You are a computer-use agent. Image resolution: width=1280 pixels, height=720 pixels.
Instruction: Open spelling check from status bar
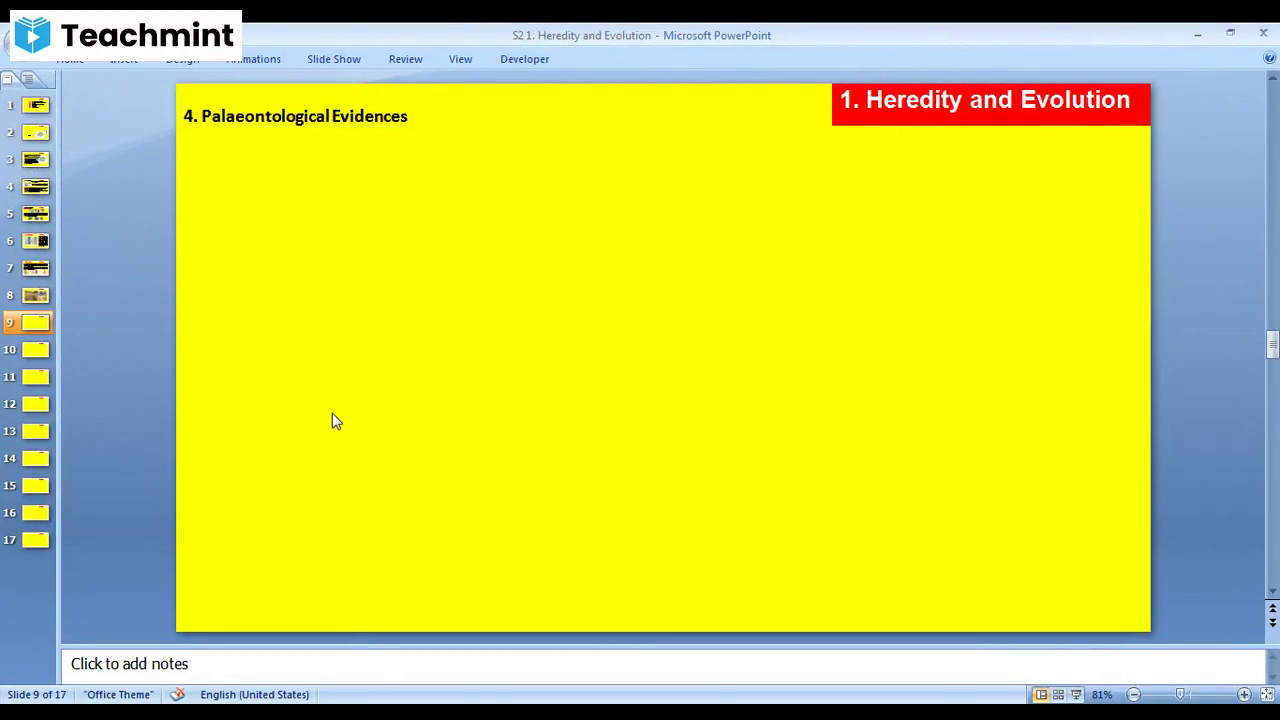point(177,694)
